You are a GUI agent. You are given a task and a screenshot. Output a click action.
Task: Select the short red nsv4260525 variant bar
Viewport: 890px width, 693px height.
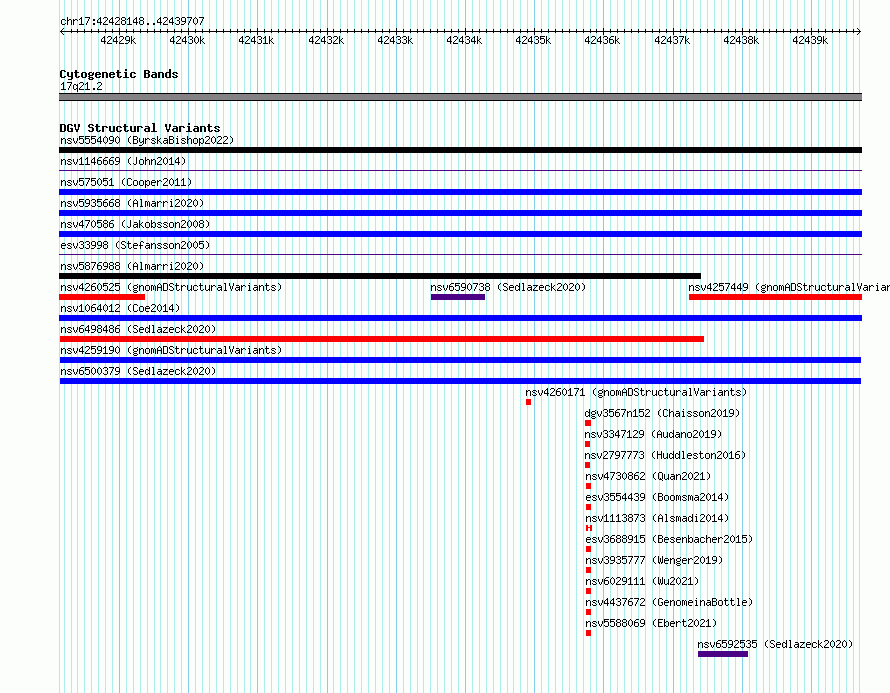[x=102, y=297]
